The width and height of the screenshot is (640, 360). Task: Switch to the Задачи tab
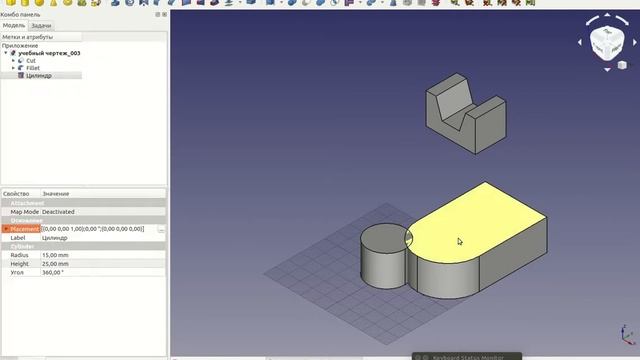click(x=41, y=26)
